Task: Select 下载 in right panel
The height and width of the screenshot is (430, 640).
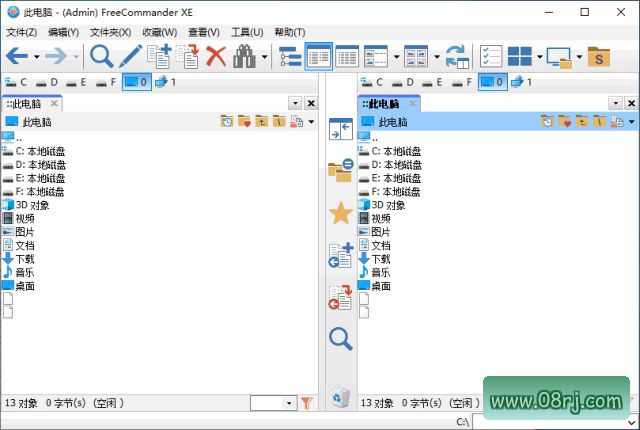Action: (374, 259)
